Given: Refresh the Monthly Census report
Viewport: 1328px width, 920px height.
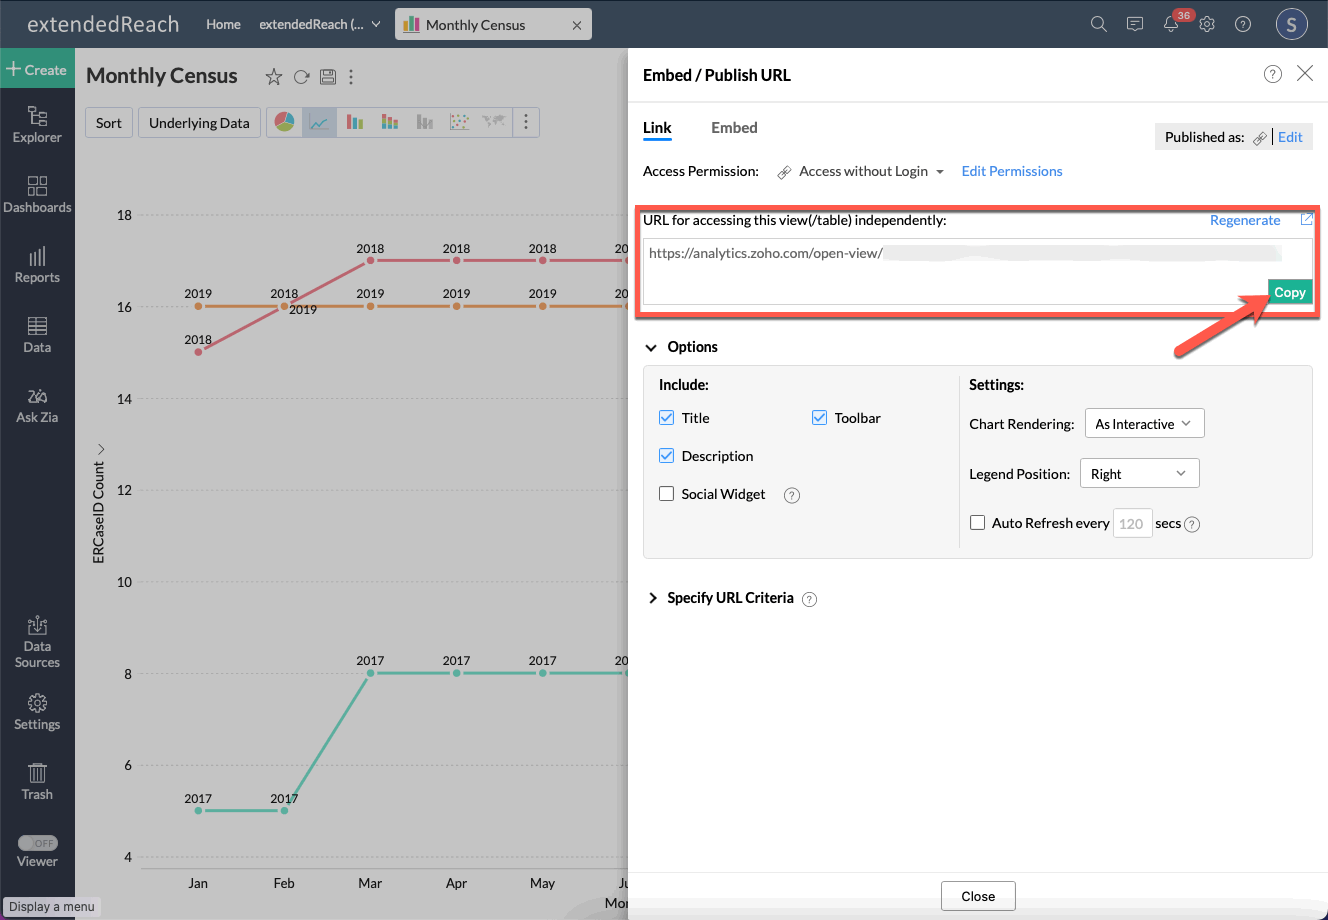Looking at the screenshot, I should (x=301, y=76).
